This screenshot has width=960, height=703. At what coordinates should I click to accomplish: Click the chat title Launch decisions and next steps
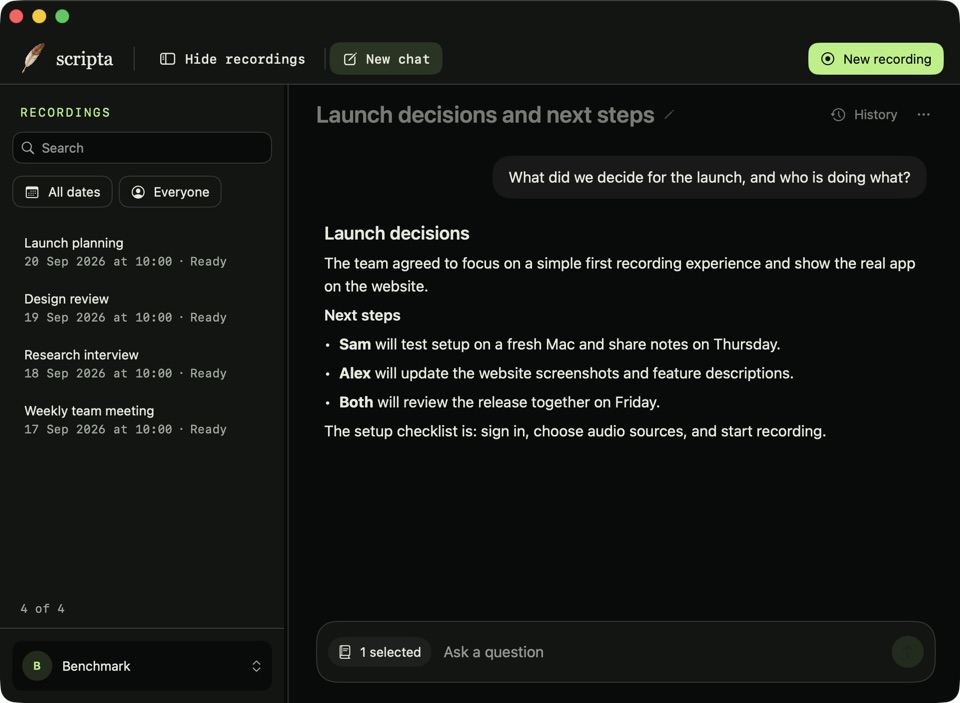(x=485, y=115)
